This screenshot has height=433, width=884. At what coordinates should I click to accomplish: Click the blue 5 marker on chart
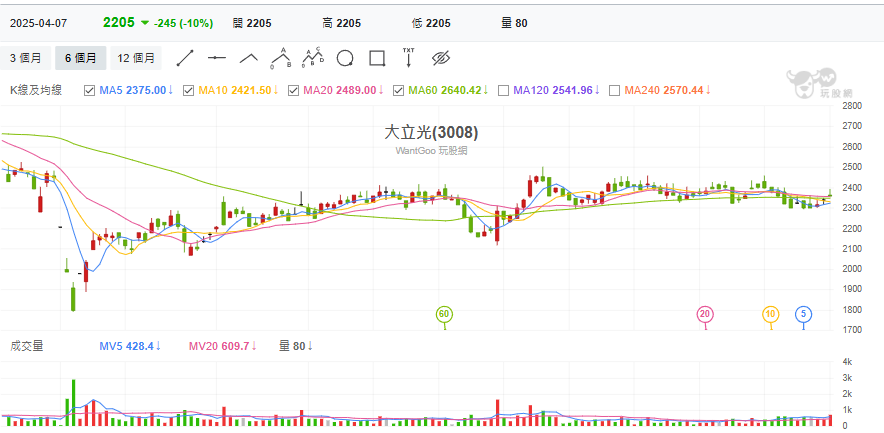point(803,315)
